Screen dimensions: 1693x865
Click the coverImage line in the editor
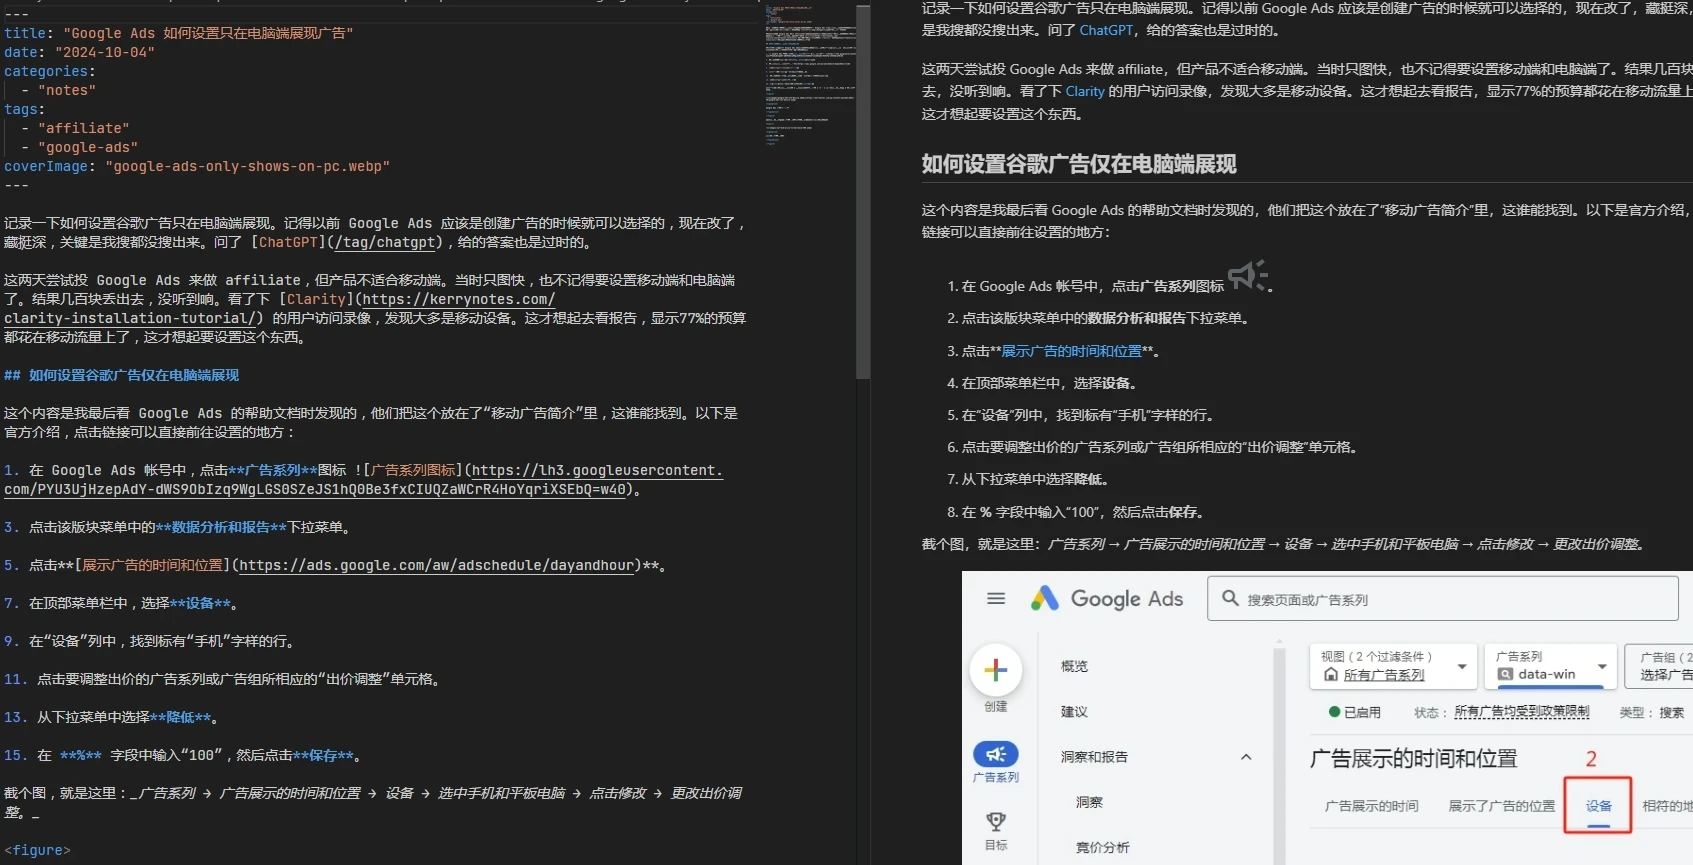pyautogui.click(x=197, y=166)
